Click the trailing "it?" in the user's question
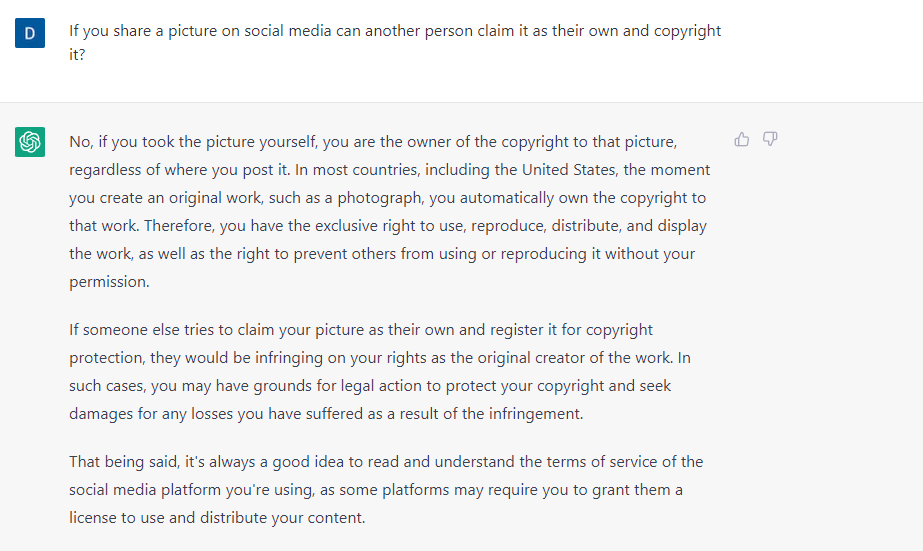The image size is (923, 551). point(79,57)
